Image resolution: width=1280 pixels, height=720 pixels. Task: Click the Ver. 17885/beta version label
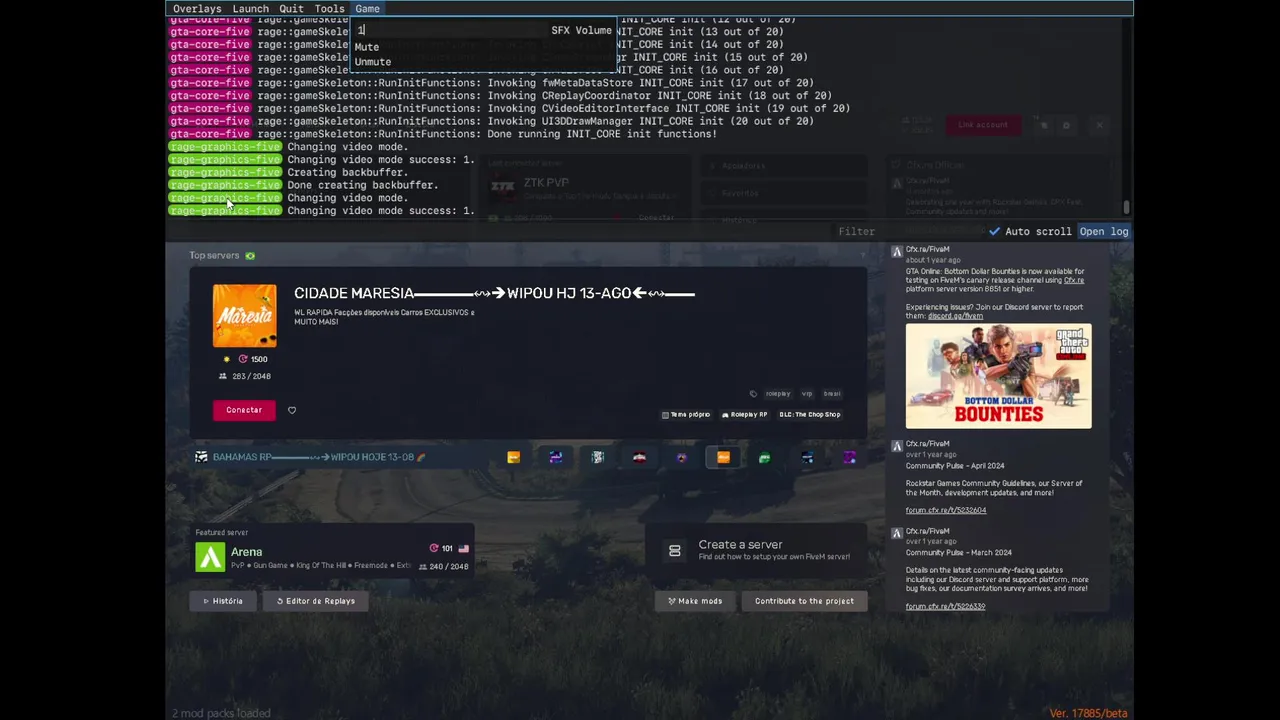coord(1088,713)
